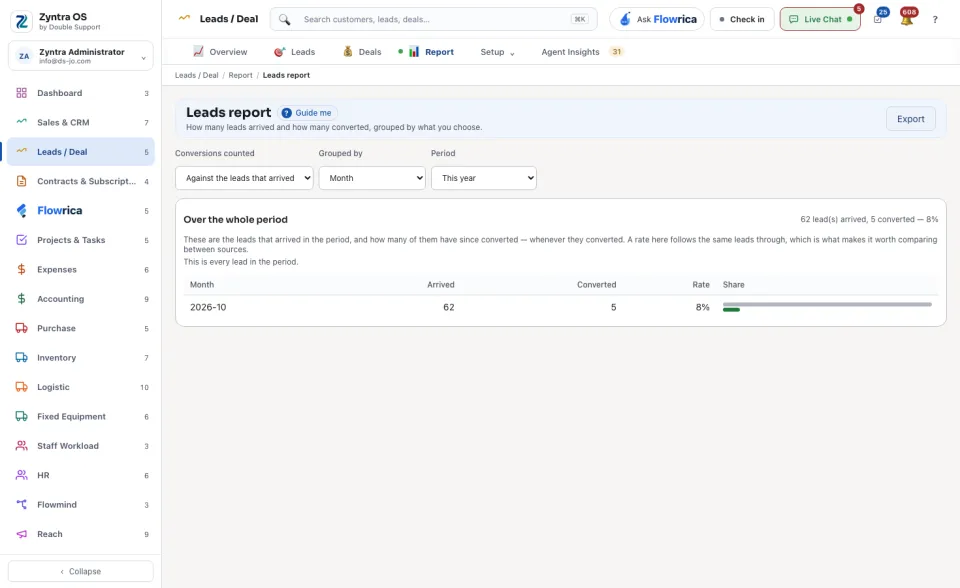Click the Live Chat speech bubble icon
Image resolution: width=960 pixels, height=588 pixels.
click(x=793, y=20)
